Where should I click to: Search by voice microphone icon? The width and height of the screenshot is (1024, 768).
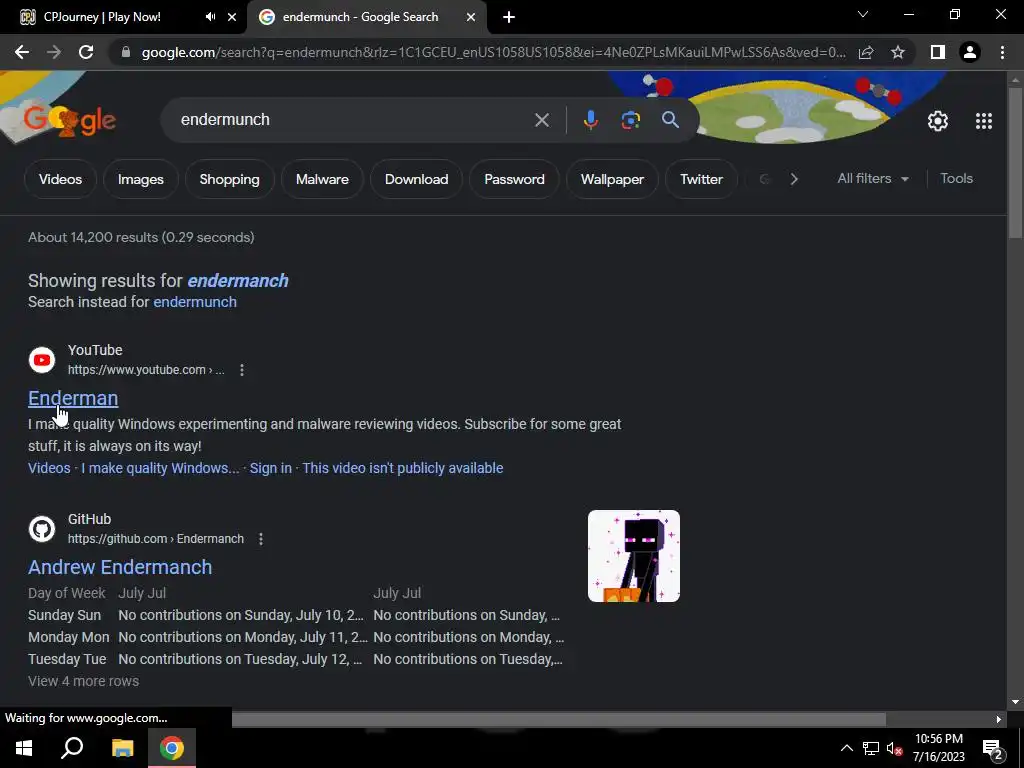(x=590, y=120)
